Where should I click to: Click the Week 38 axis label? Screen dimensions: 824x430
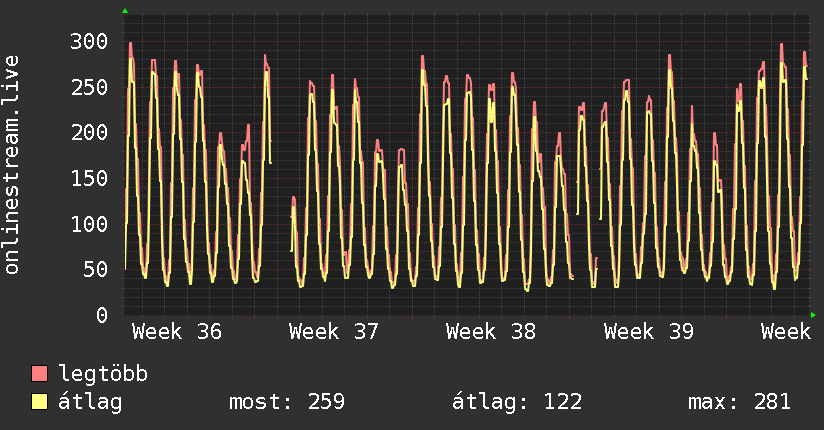coord(491,332)
